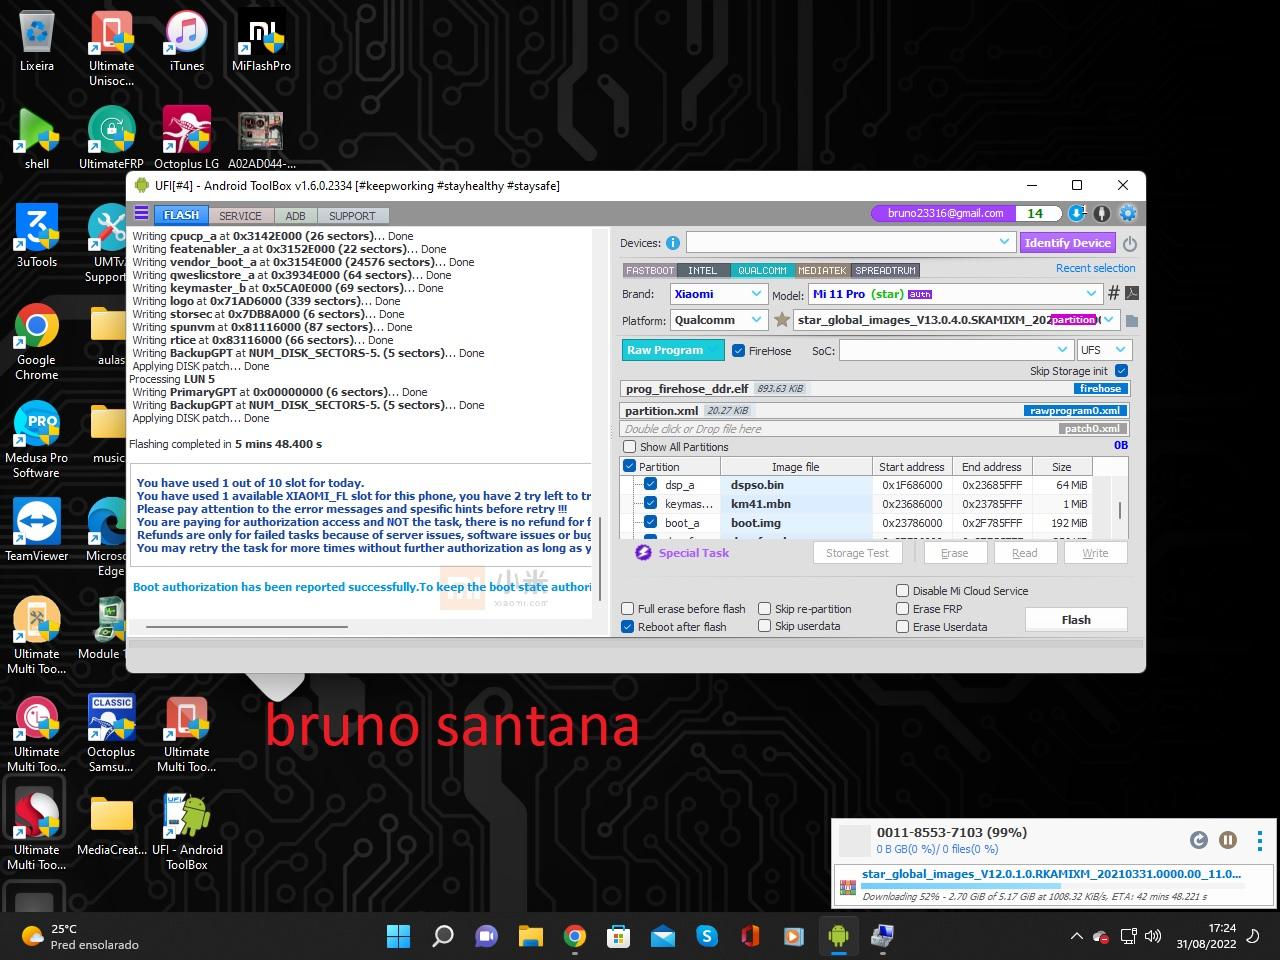Toggle the FireHose checkbox
Viewport: 1280px width, 960px height.
[x=738, y=350]
